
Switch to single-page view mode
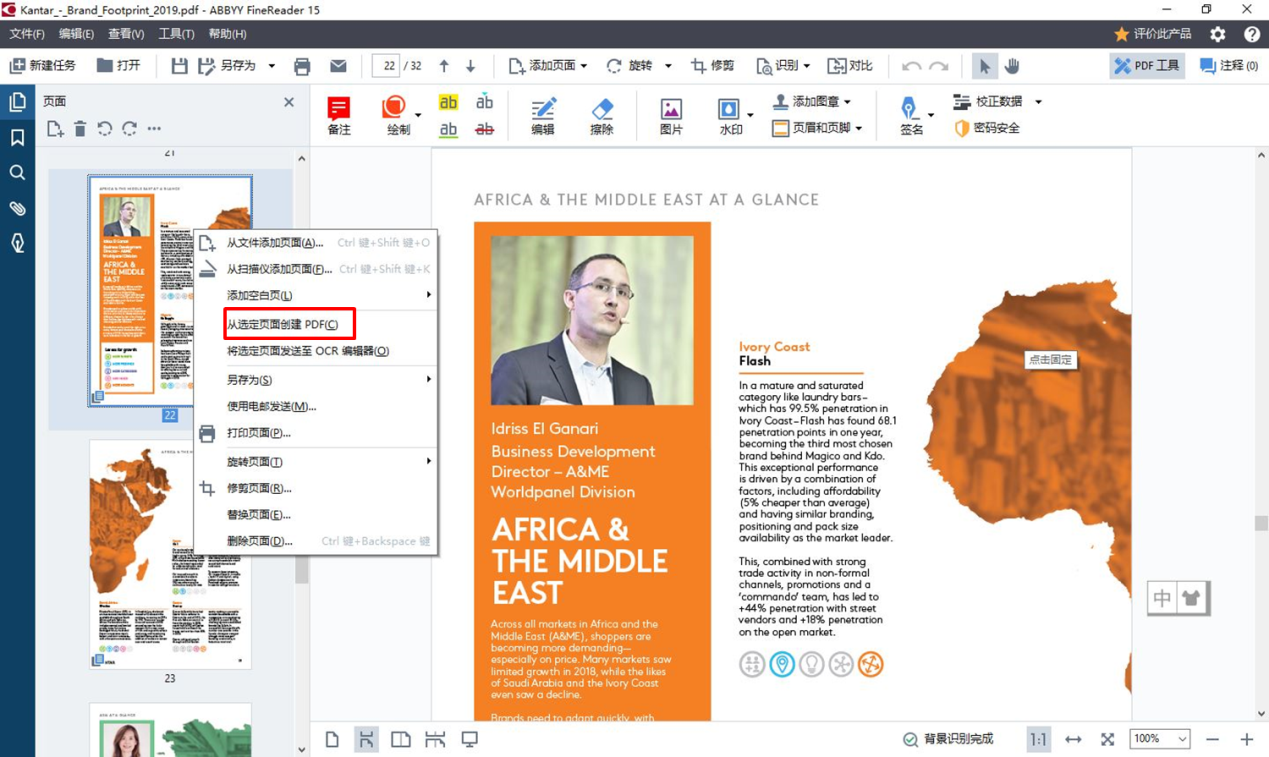coord(333,739)
